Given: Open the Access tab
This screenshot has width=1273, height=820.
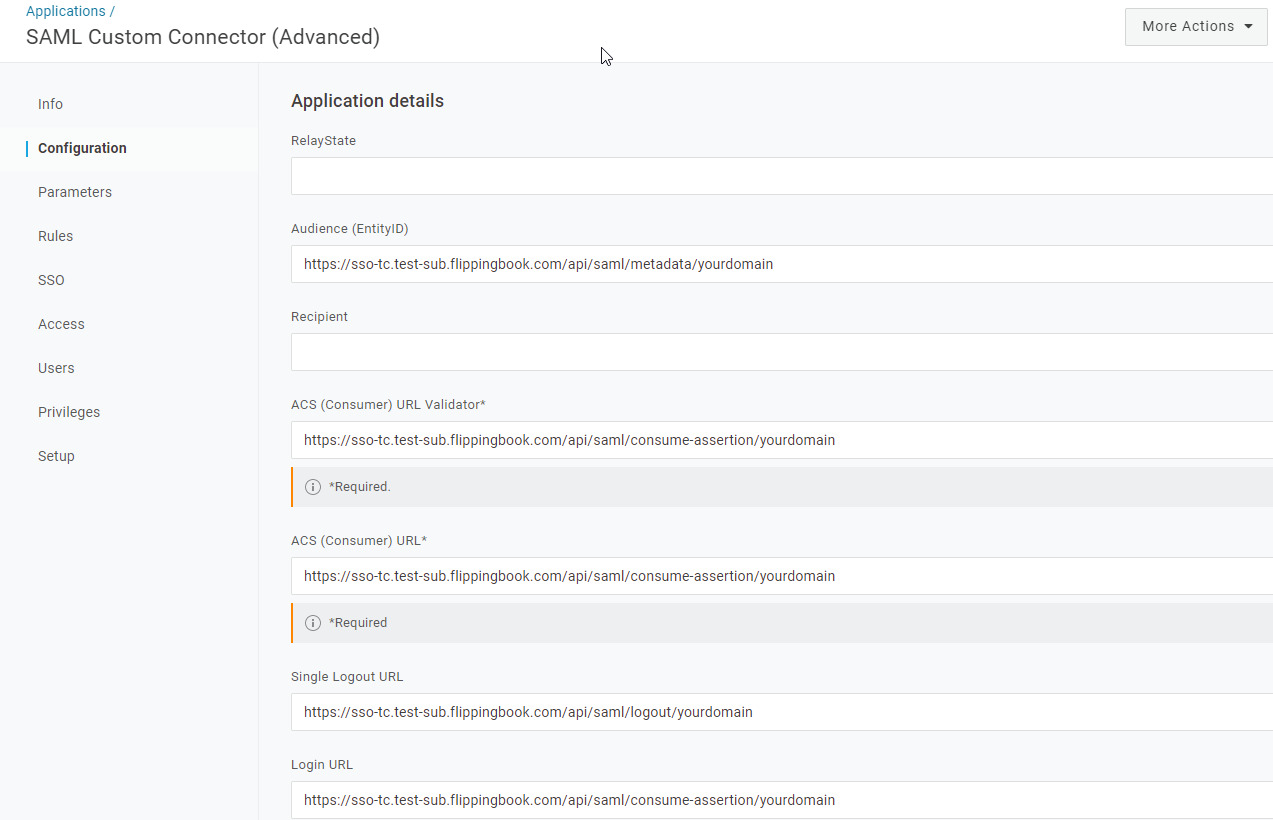Looking at the screenshot, I should [x=61, y=324].
